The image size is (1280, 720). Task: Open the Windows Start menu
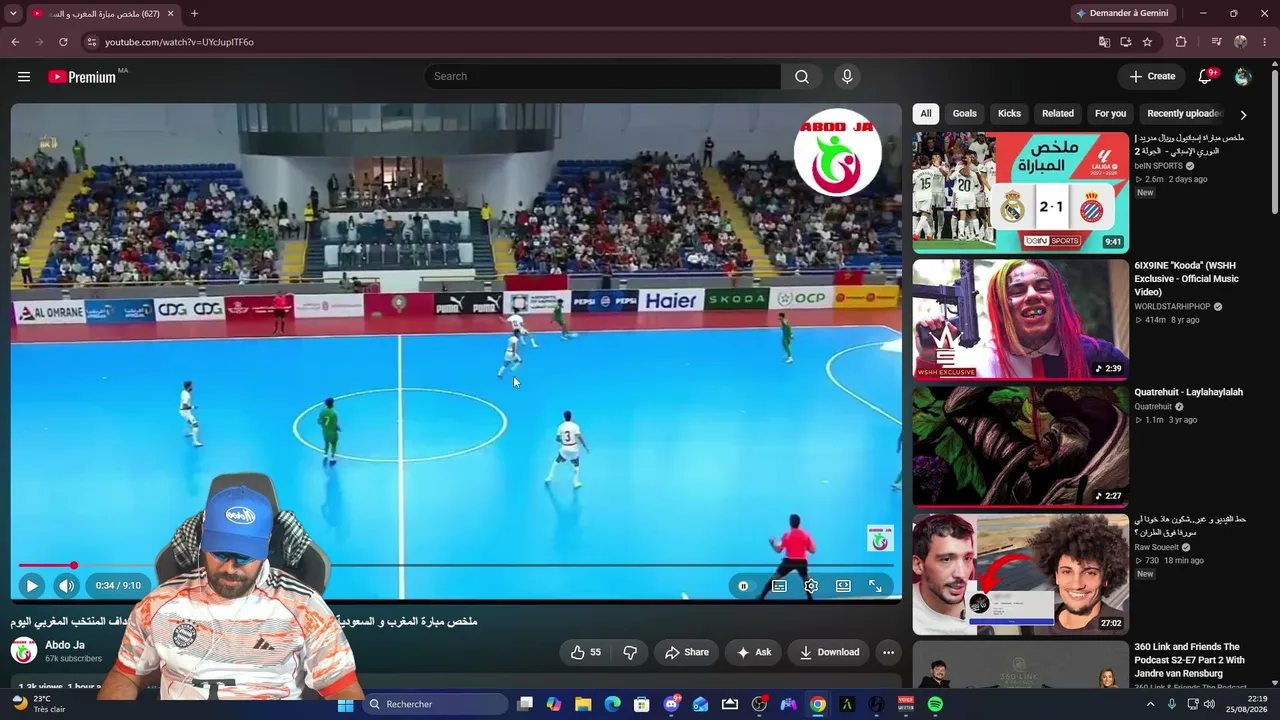point(345,705)
